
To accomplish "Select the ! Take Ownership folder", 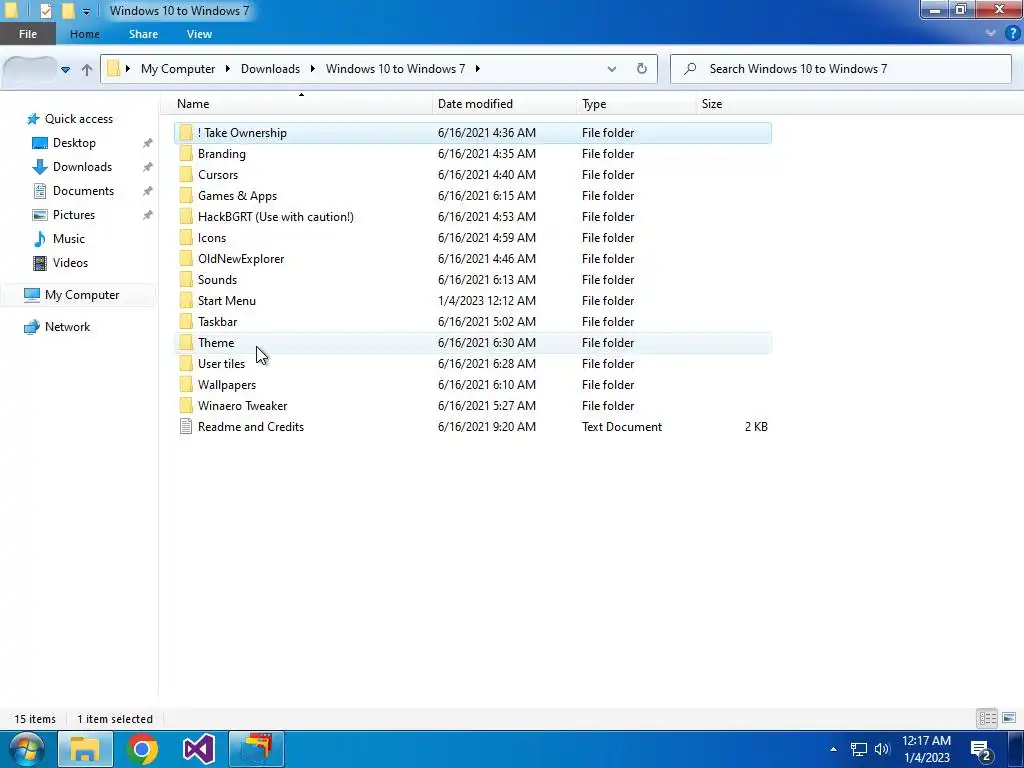I will point(473,133).
